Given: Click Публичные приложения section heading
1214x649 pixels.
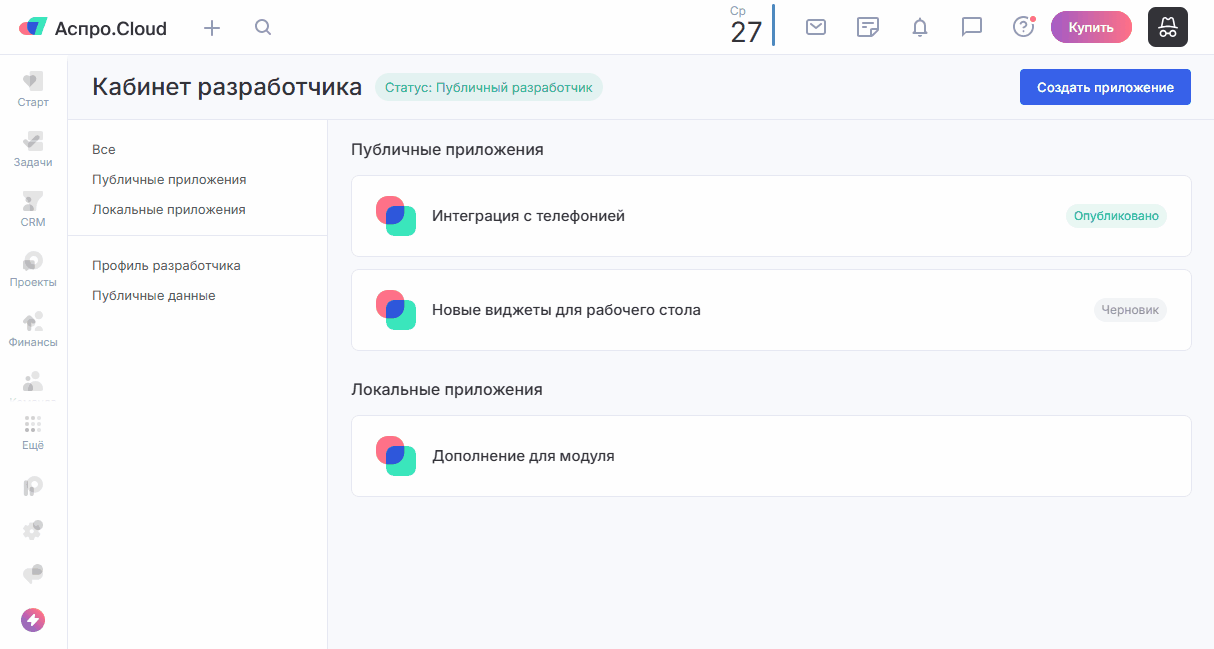Looking at the screenshot, I should 447,149.
